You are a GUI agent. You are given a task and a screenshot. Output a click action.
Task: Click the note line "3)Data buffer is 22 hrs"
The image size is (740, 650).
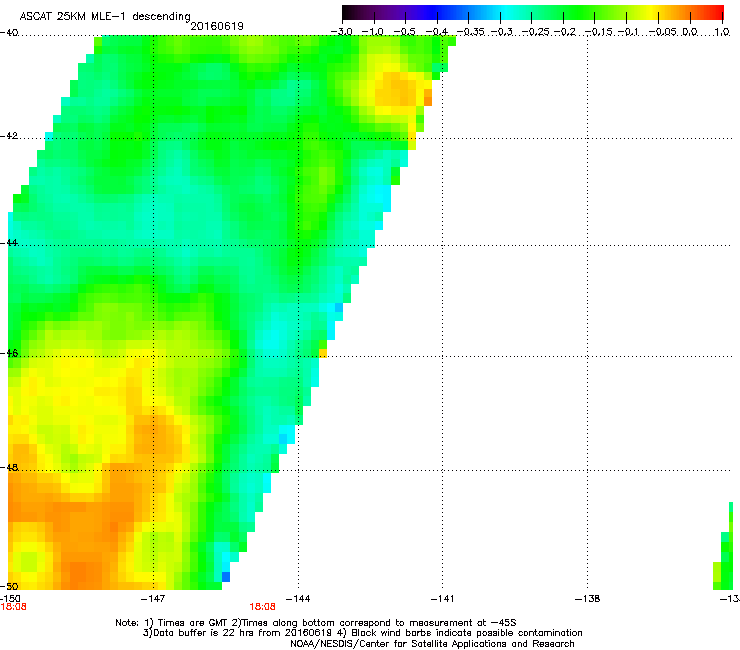[x=362, y=633]
